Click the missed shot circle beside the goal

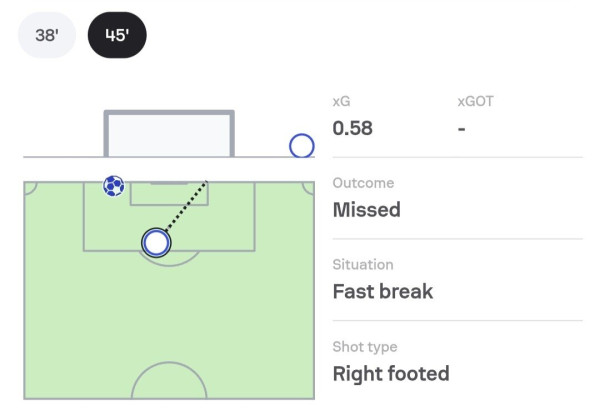coord(301,146)
